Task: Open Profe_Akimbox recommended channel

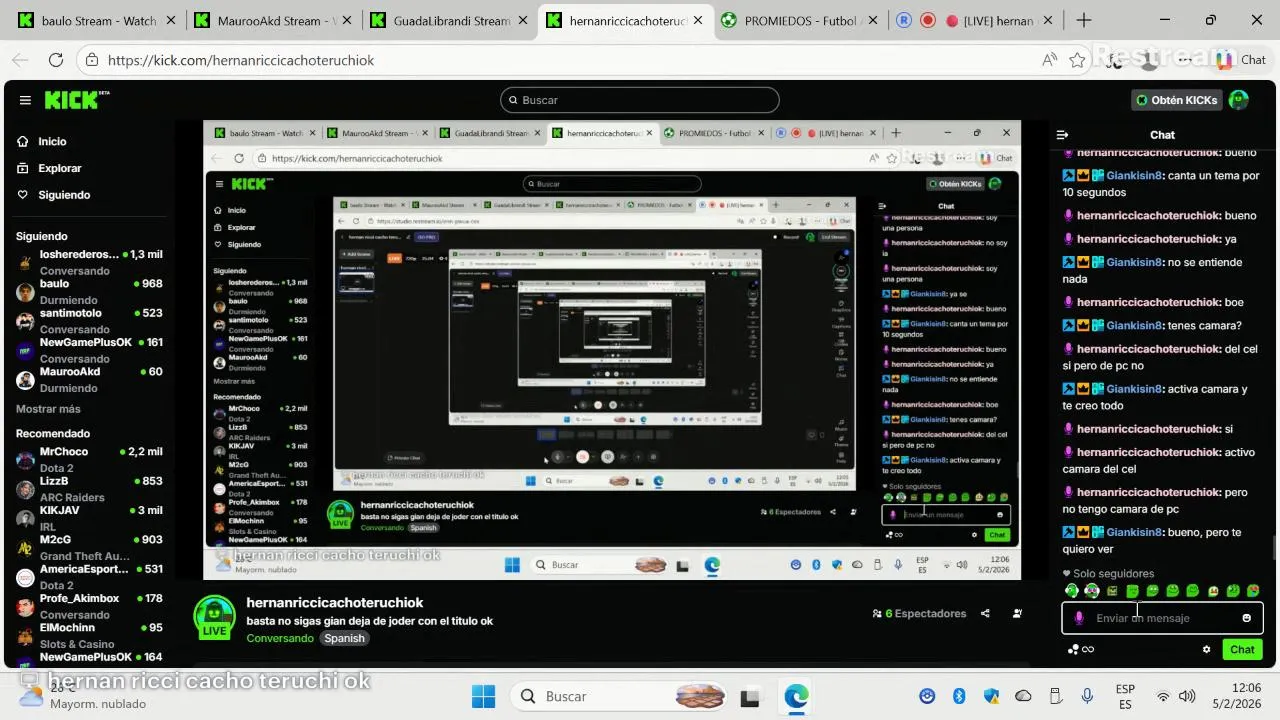Action: [x=89, y=606]
